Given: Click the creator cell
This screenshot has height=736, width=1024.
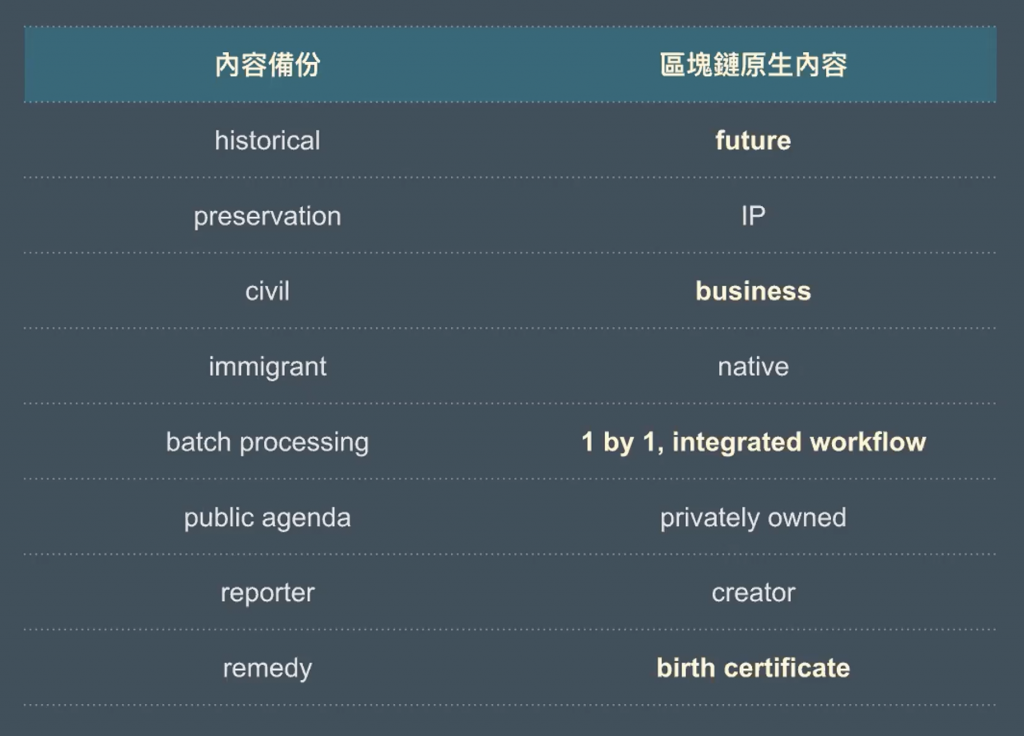Looking at the screenshot, I should 753,593.
